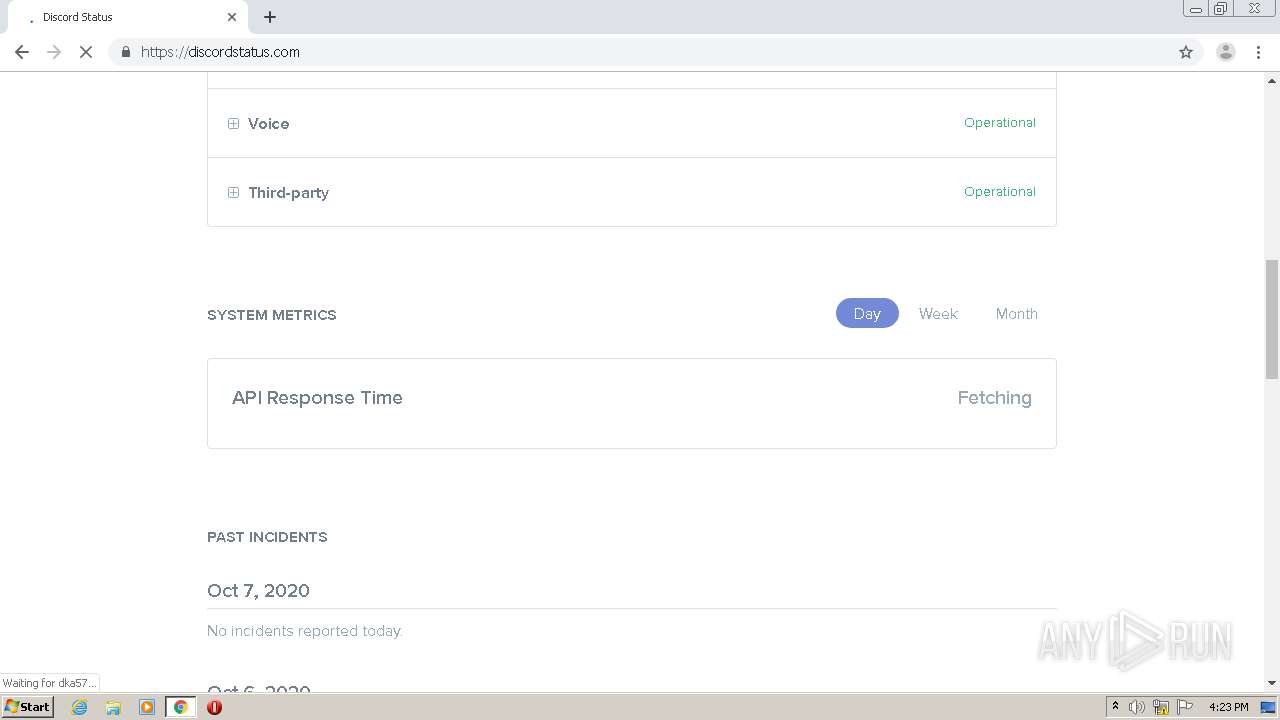1280x720 pixels.
Task: Stop loading the page
Action: pyautogui.click(x=86, y=52)
